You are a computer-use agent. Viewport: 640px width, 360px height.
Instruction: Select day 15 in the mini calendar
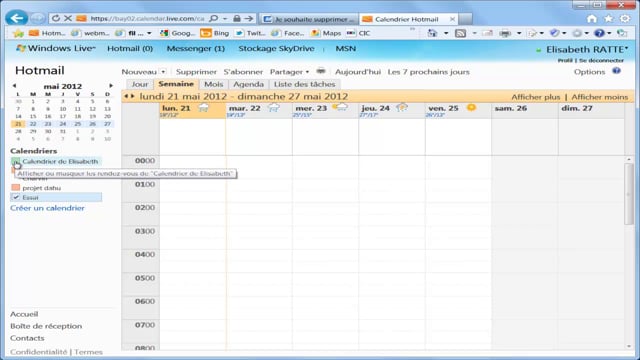click(33, 116)
